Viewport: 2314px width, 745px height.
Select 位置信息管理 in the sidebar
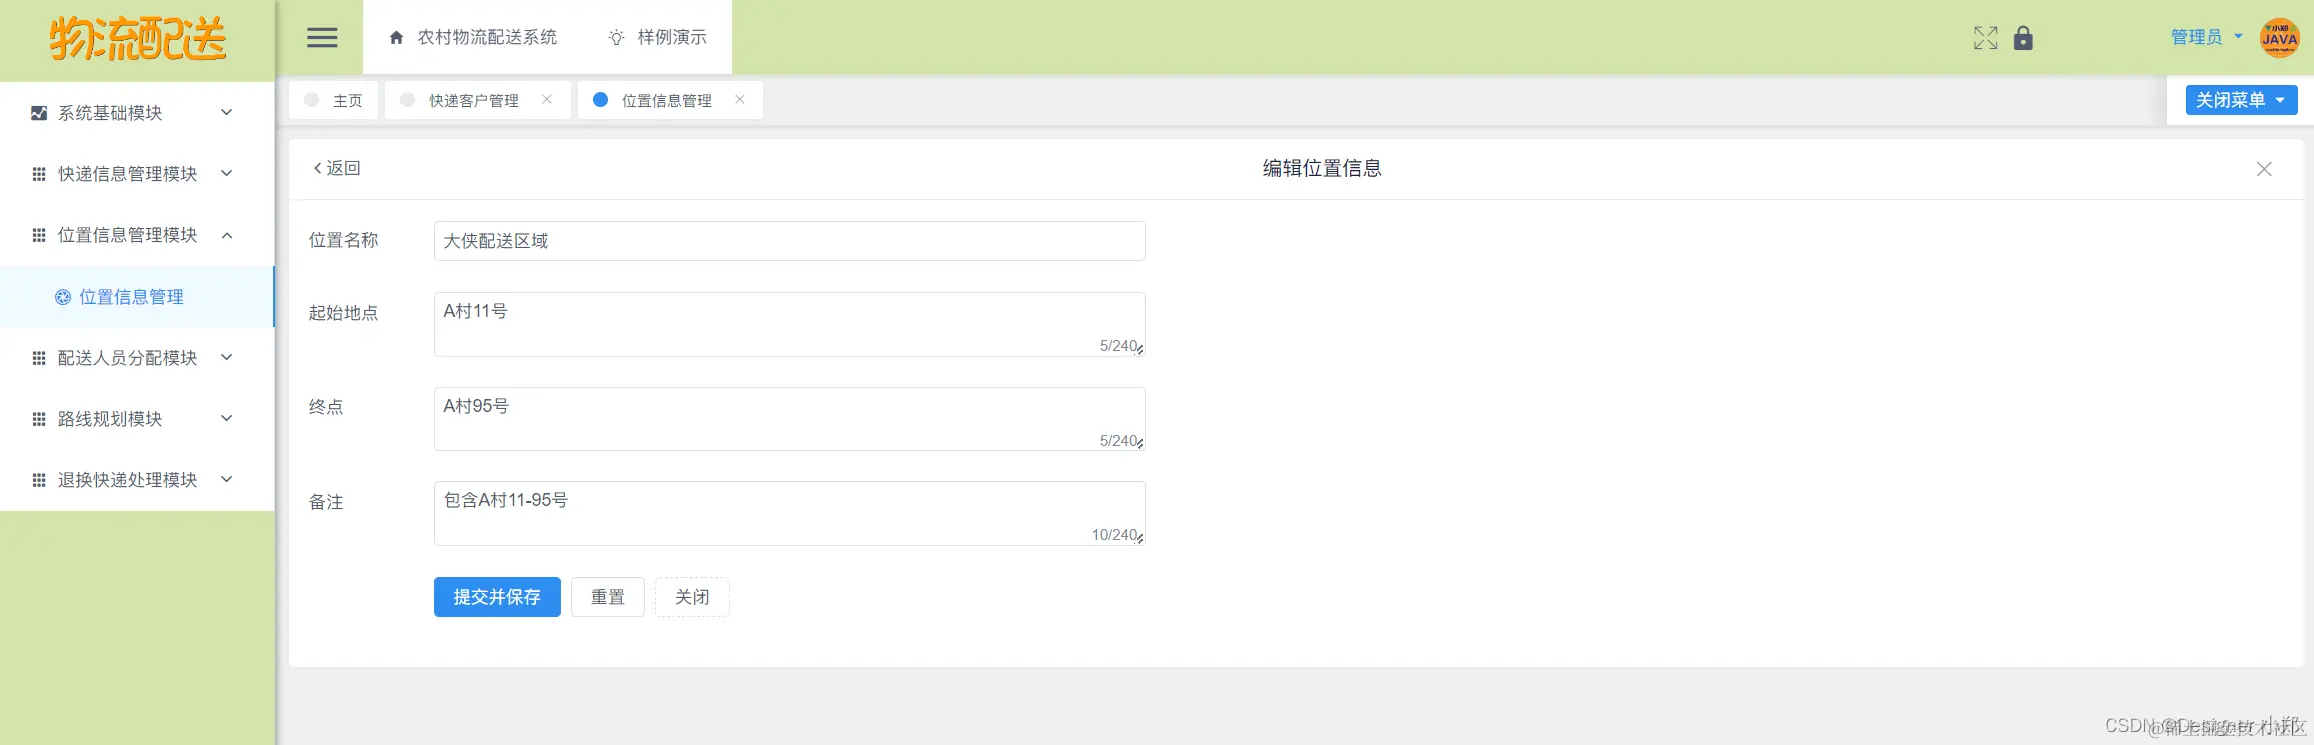[137, 297]
